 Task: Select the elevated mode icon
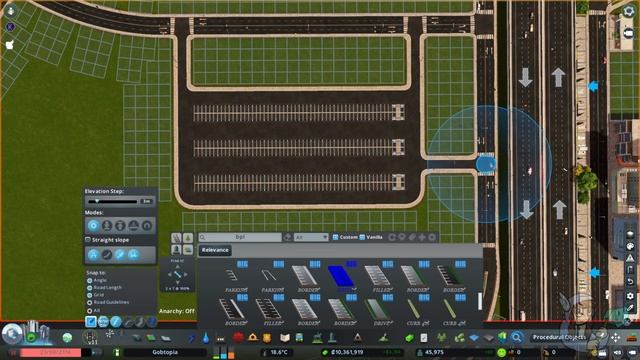(120, 225)
